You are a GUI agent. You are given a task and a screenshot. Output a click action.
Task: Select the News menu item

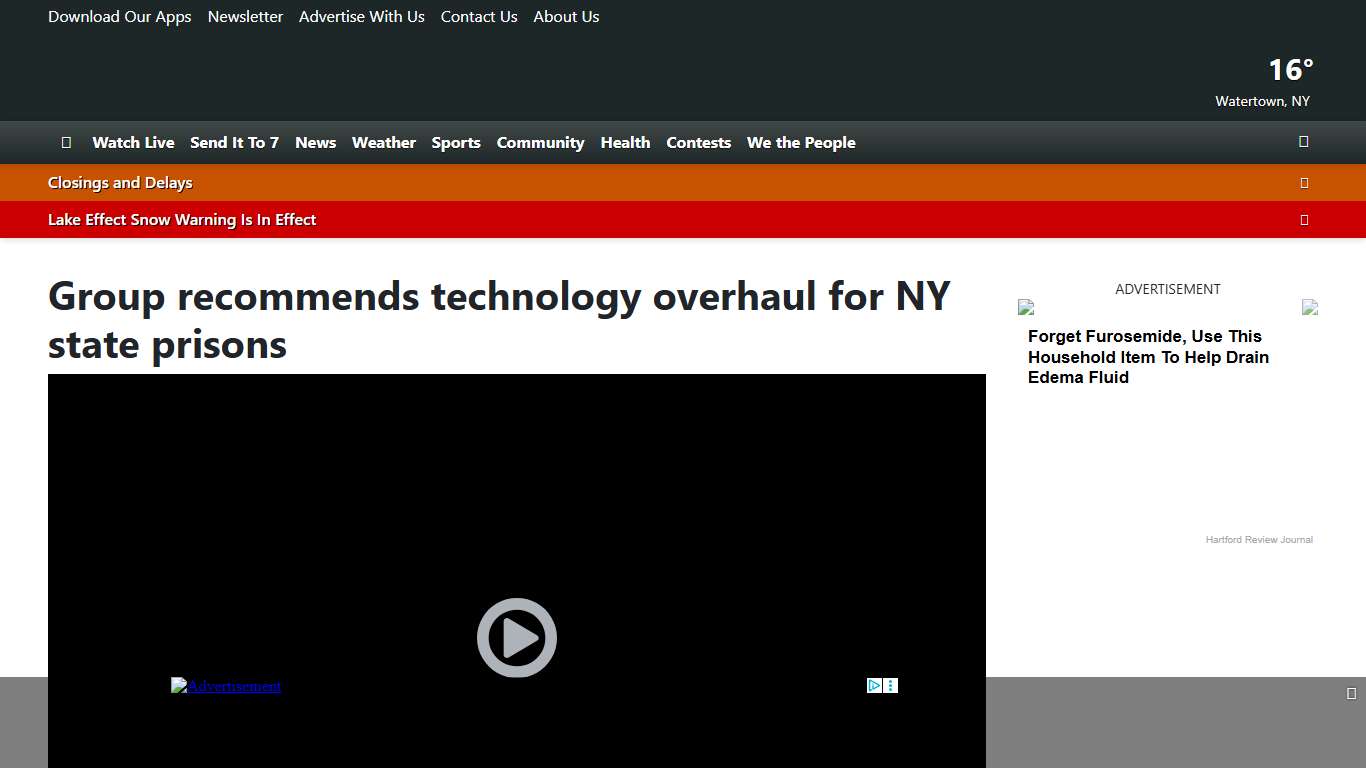tap(315, 142)
